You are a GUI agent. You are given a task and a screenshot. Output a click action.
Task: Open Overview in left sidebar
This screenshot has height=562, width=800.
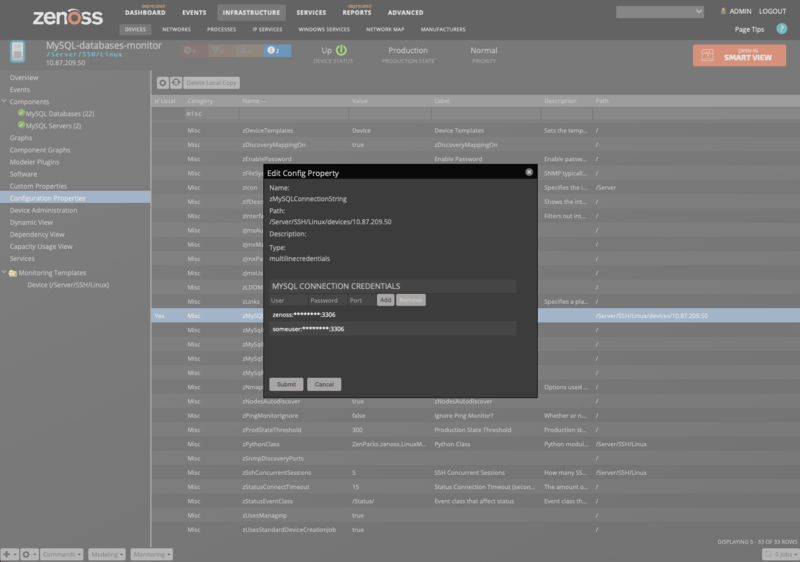(24, 78)
